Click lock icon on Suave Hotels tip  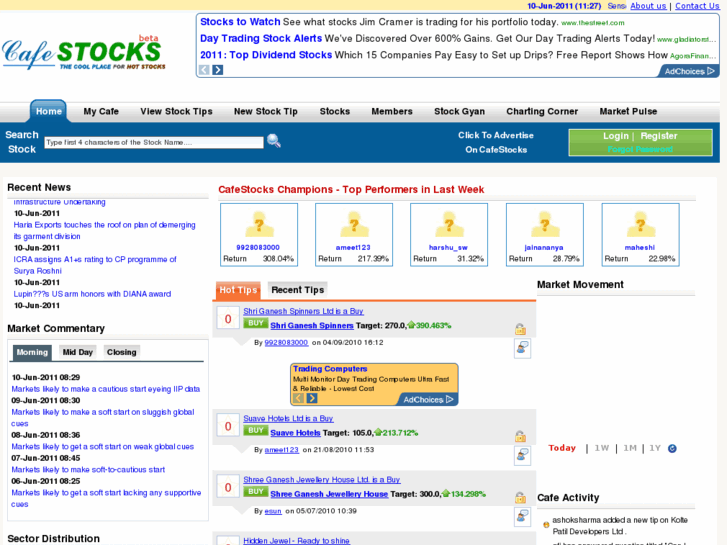coord(520,436)
